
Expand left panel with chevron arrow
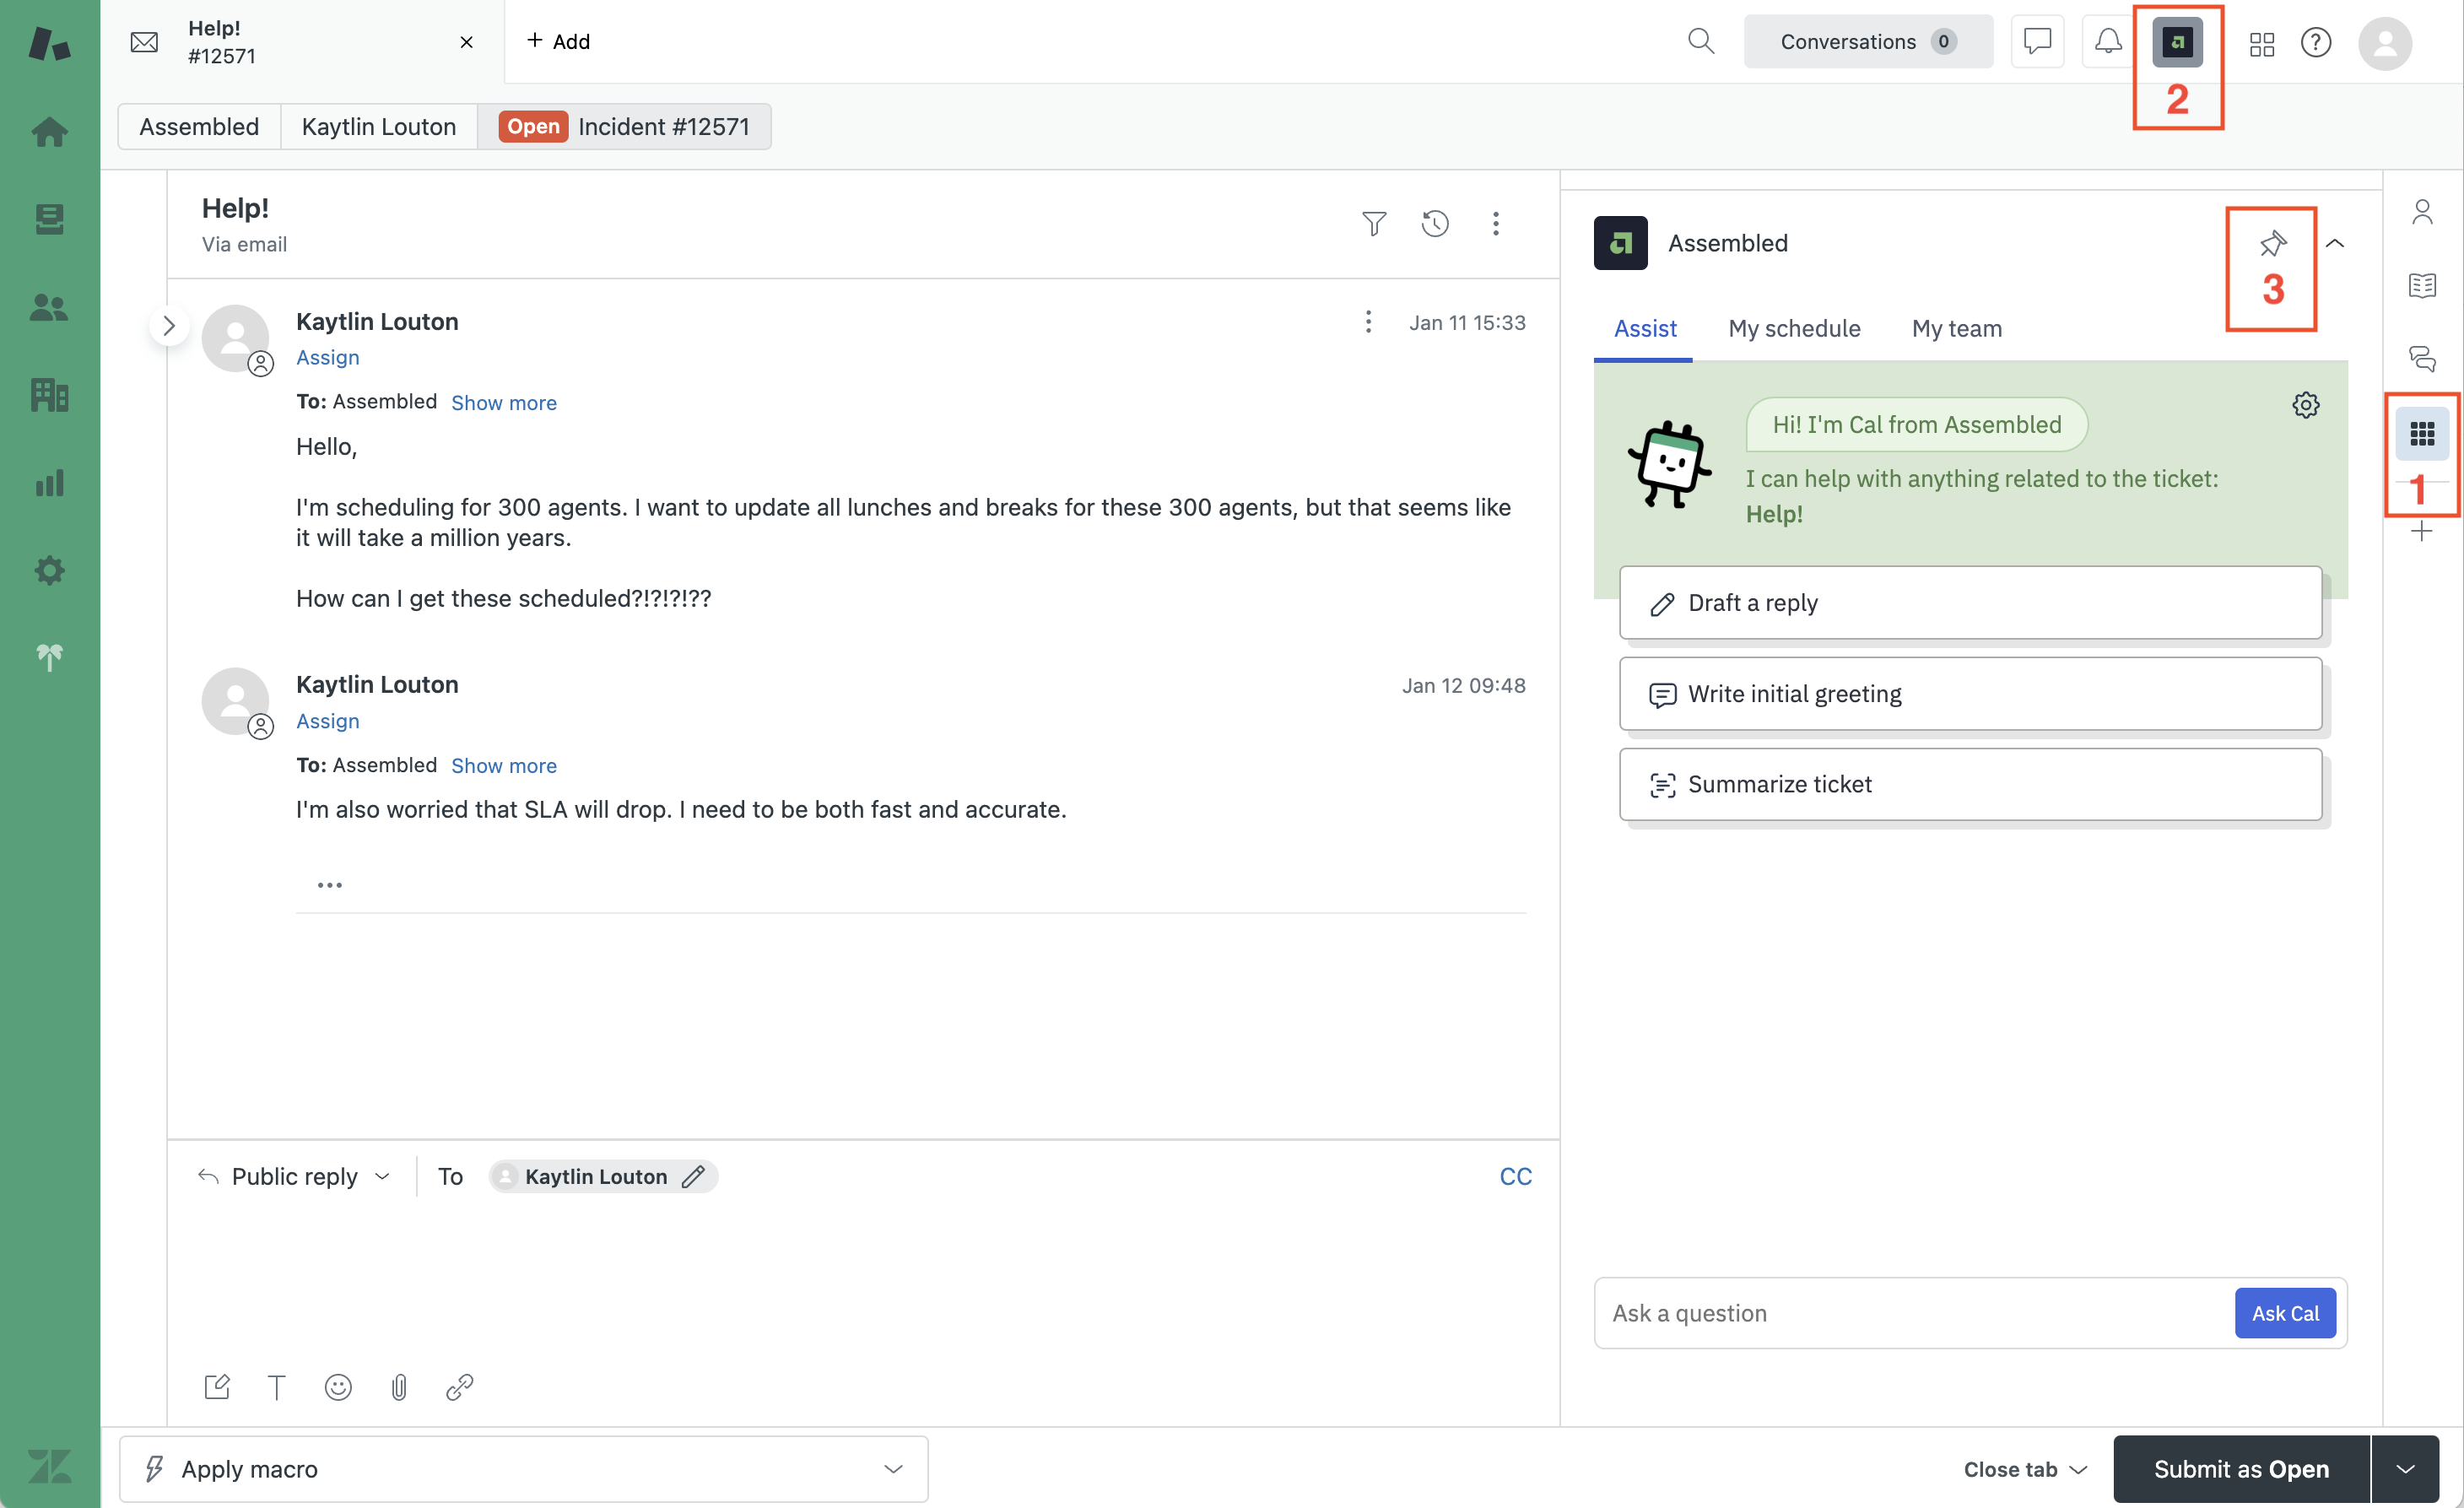pyautogui.click(x=169, y=326)
